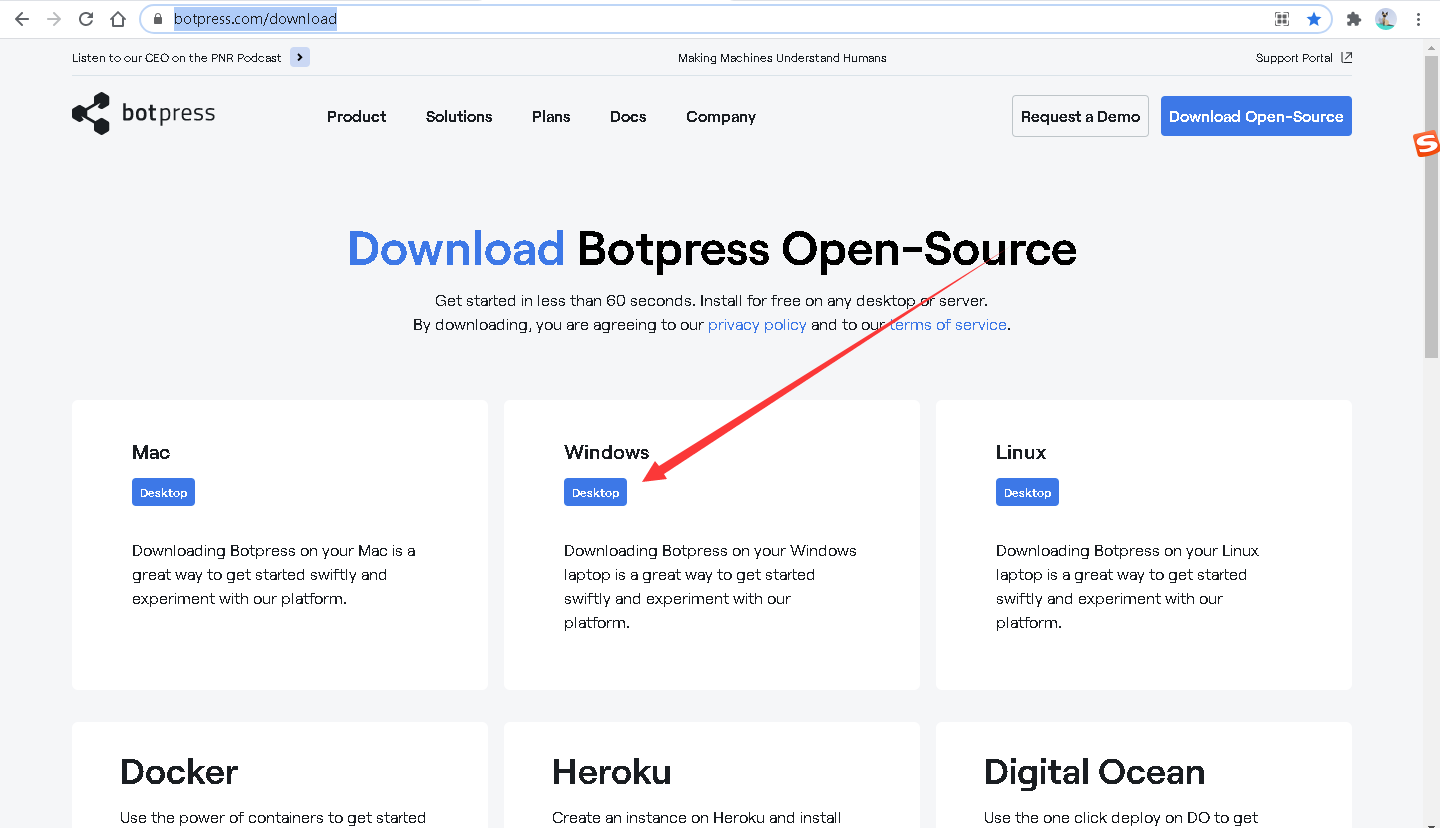Click the Snagit icon on the right edge

[x=1426, y=144]
